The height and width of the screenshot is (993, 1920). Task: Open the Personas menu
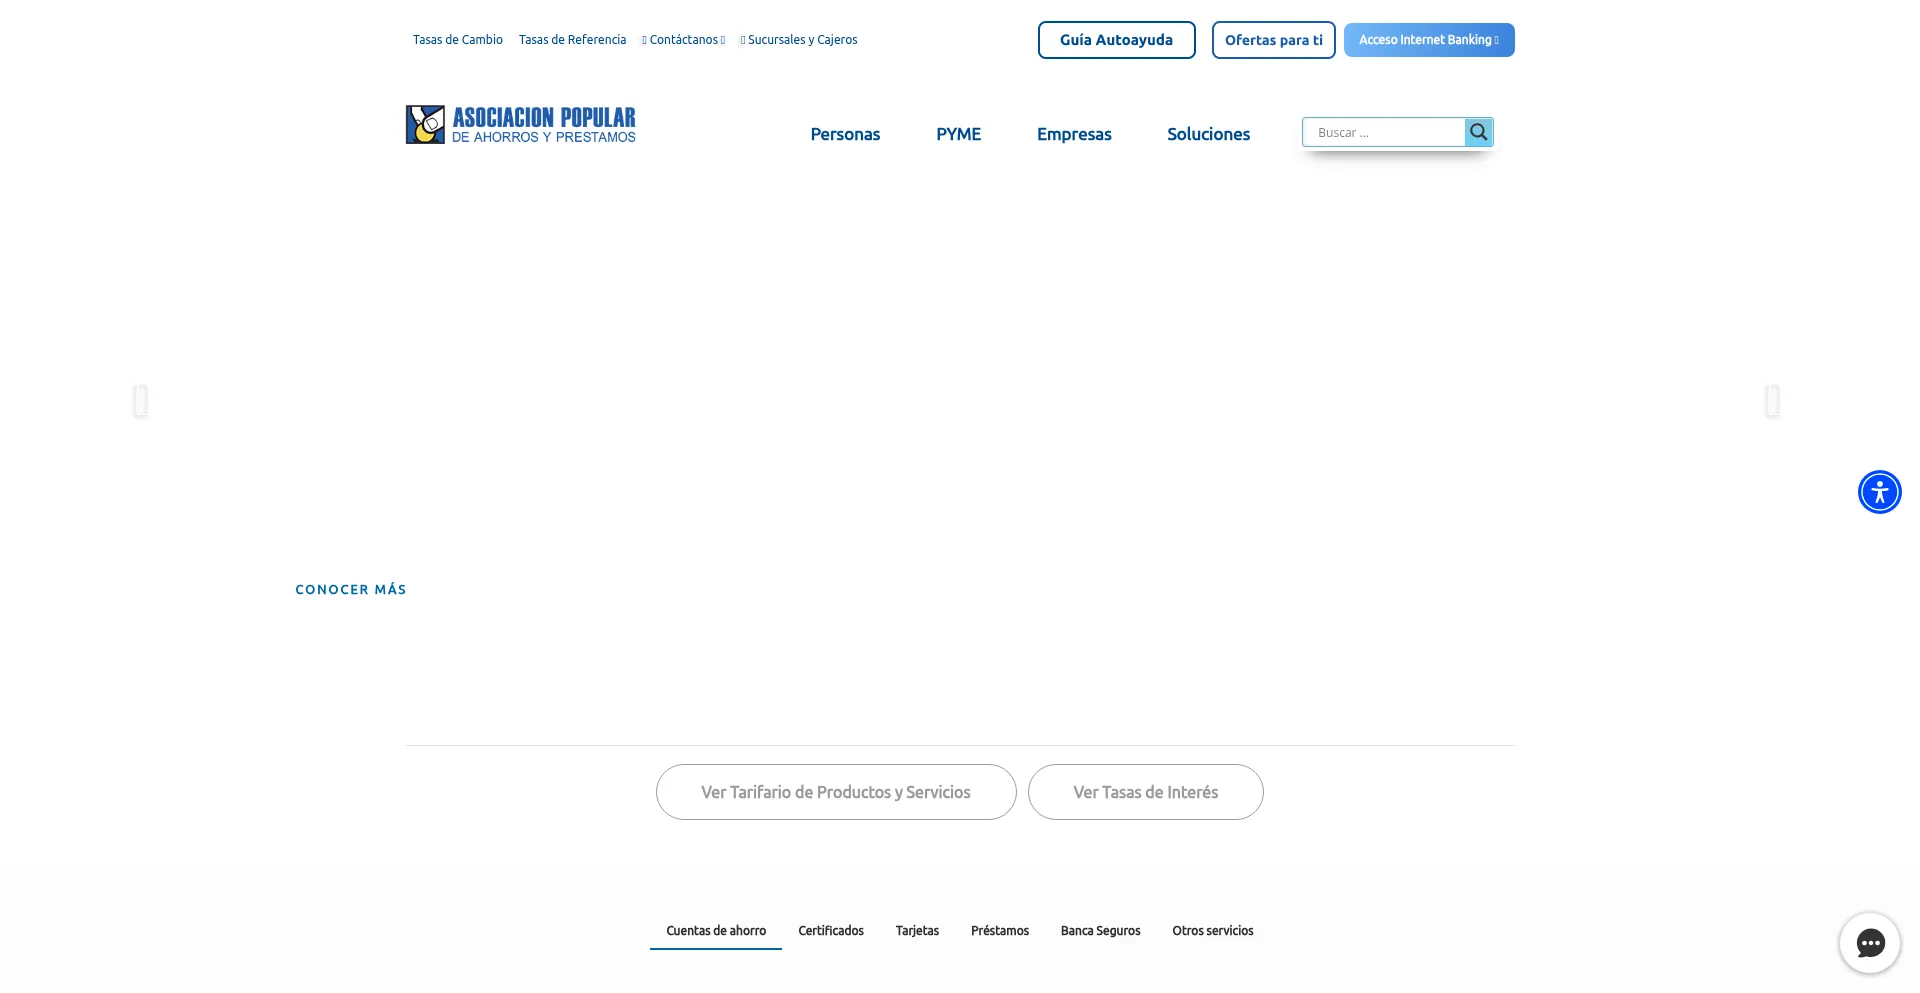(845, 134)
